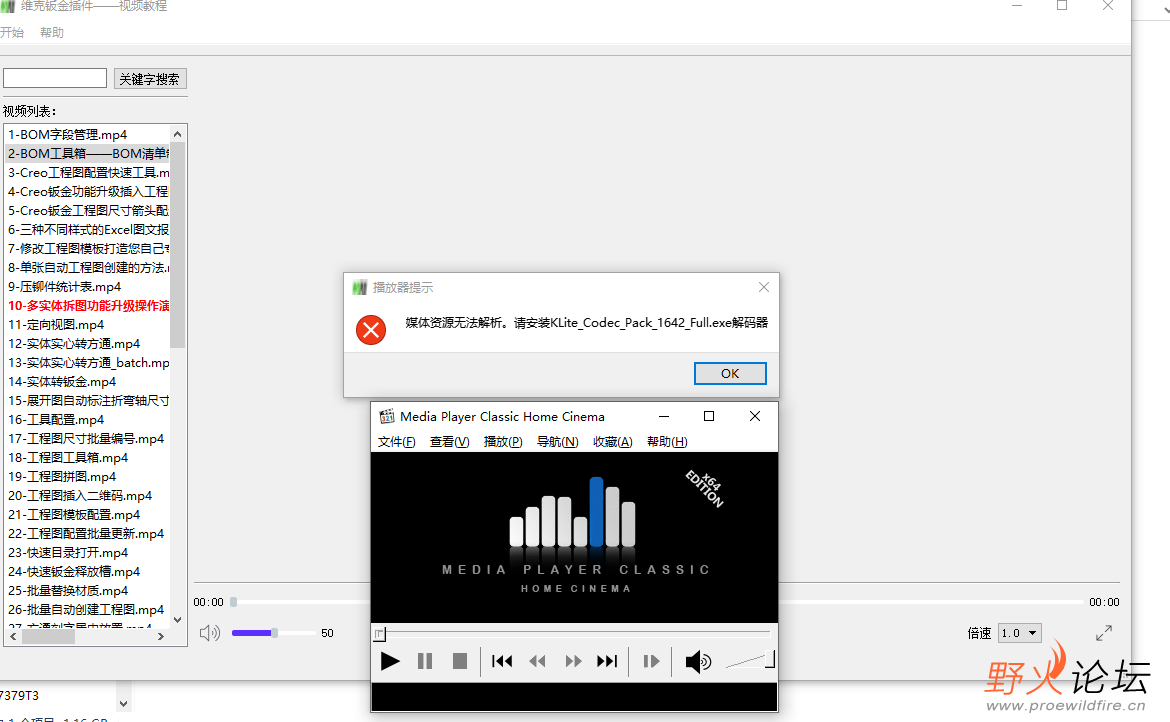Image resolution: width=1170 pixels, height=722 pixels.
Task: Play video in Media Player Classic
Action: coord(390,662)
